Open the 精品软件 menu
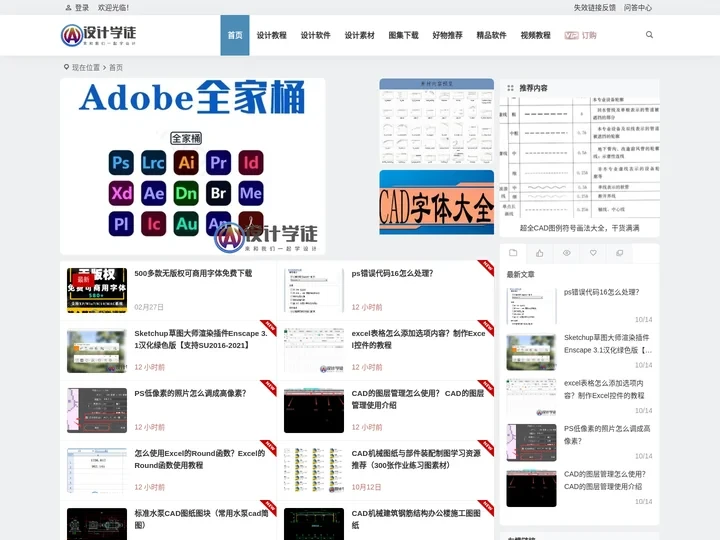Screen dimensions: 720x540 click(491, 35)
